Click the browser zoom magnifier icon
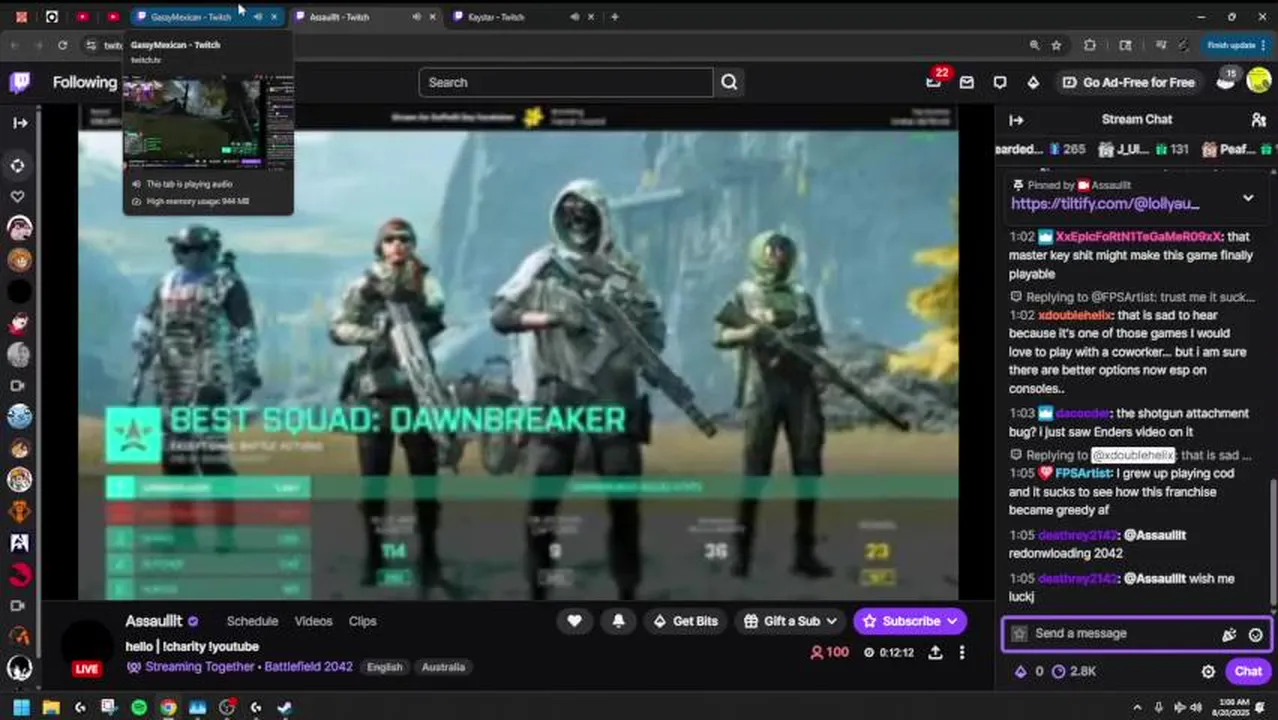The height and width of the screenshot is (720, 1278). click(x=1034, y=45)
